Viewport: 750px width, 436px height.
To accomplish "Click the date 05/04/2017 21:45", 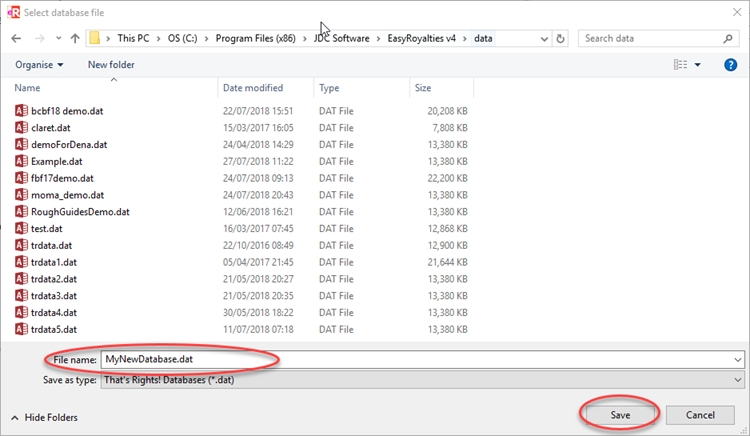I will click(258, 262).
